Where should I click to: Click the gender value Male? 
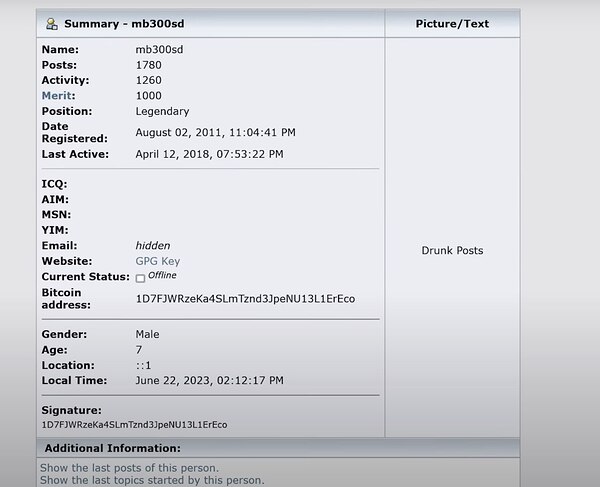147,334
